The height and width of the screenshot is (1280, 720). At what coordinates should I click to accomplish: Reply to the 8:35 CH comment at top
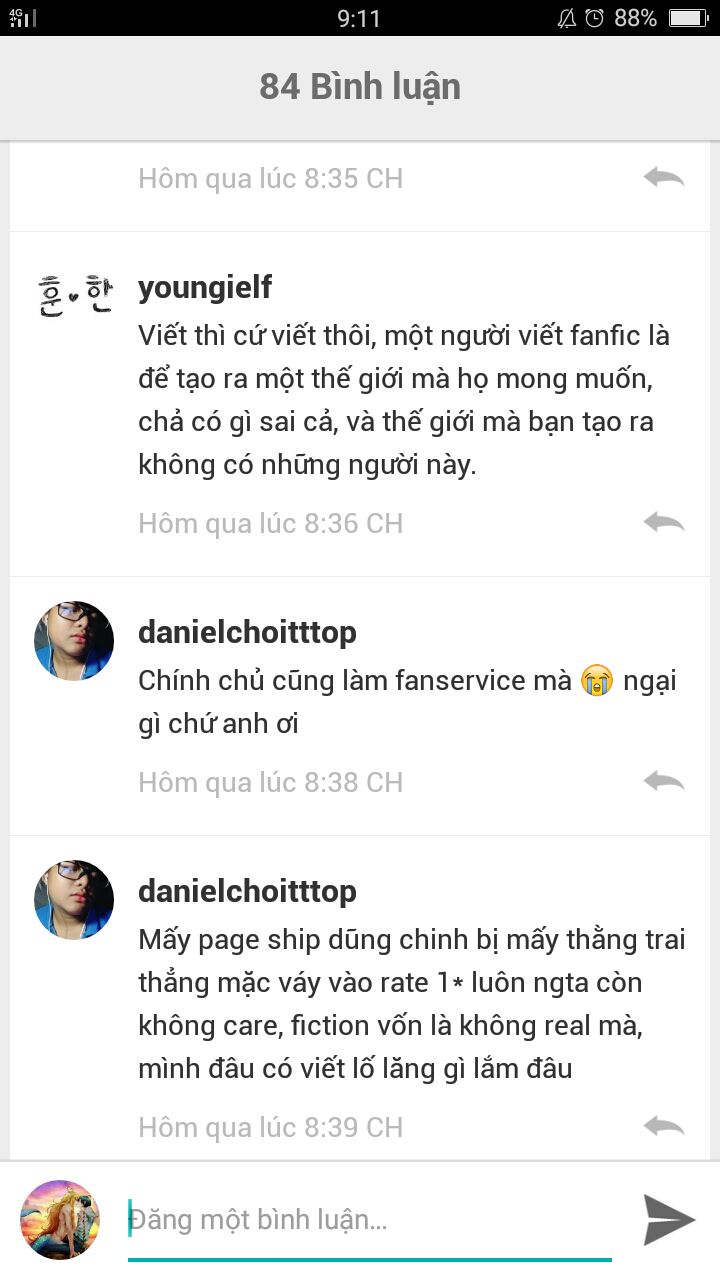(664, 177)
